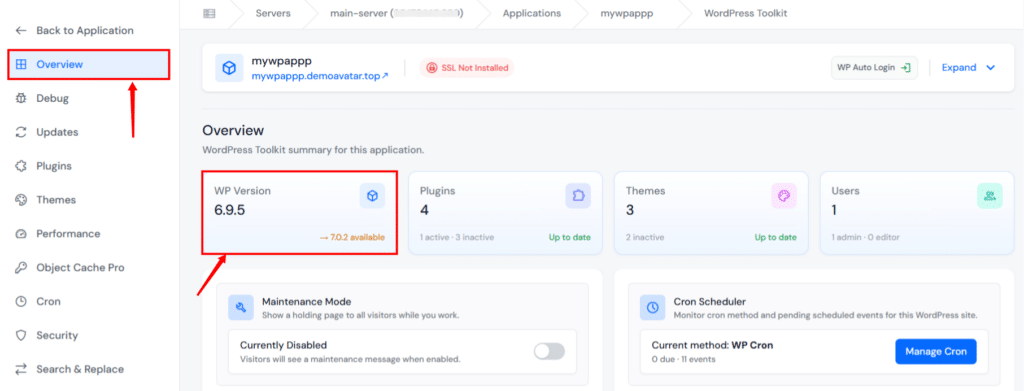This screenshot has height=391, width=1024.
Task: Click the WP Auto Login button
Action: coord(874,68)
